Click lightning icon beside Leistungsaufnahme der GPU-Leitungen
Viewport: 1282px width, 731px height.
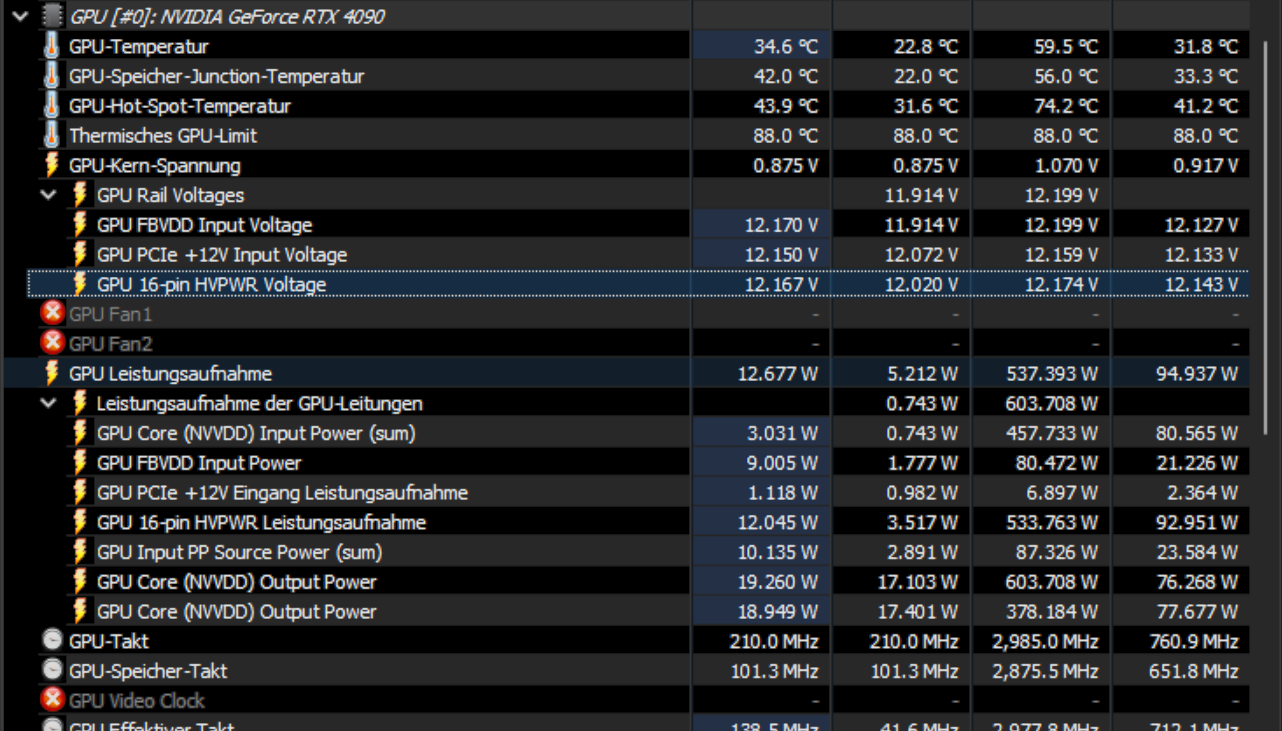click(x=80, y=403)
